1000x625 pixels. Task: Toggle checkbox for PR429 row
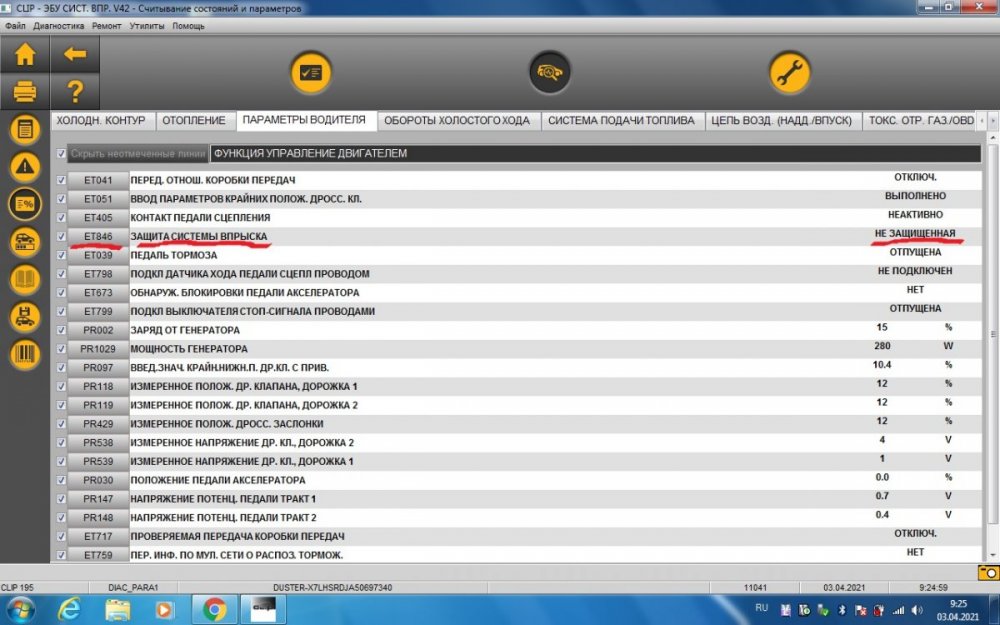(x=61, y=424)
